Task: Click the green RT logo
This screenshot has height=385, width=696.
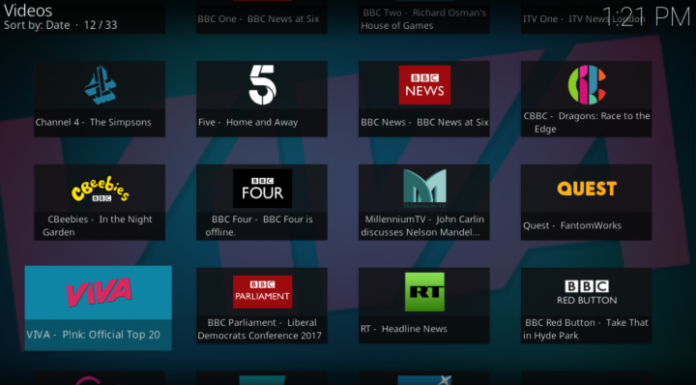Action: coord(424,292)
